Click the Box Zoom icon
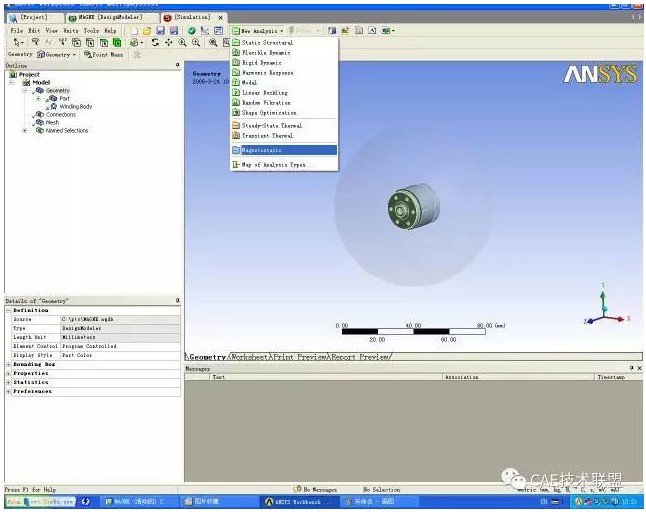This screenshot has height=512, width=646. (x=196, y=42)
